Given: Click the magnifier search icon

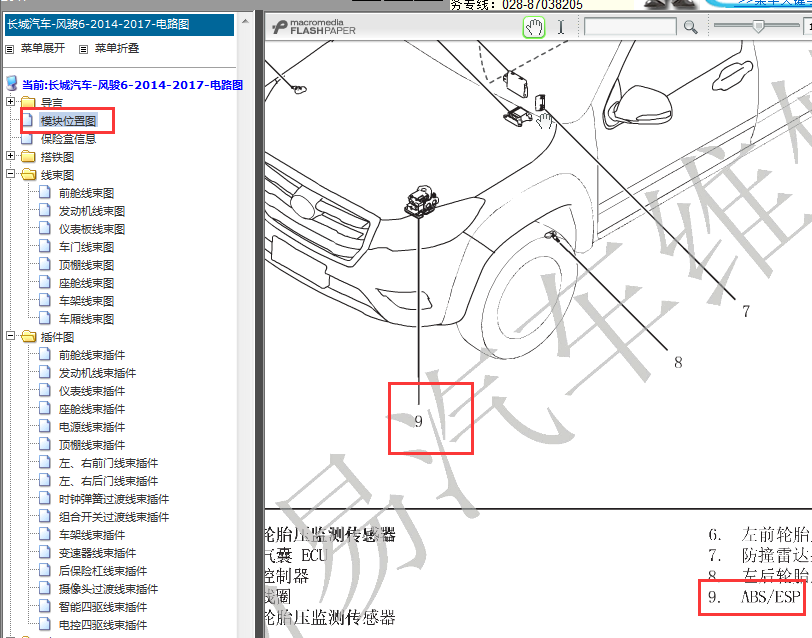Looking at the screenshot, I should tap(690, 27).
